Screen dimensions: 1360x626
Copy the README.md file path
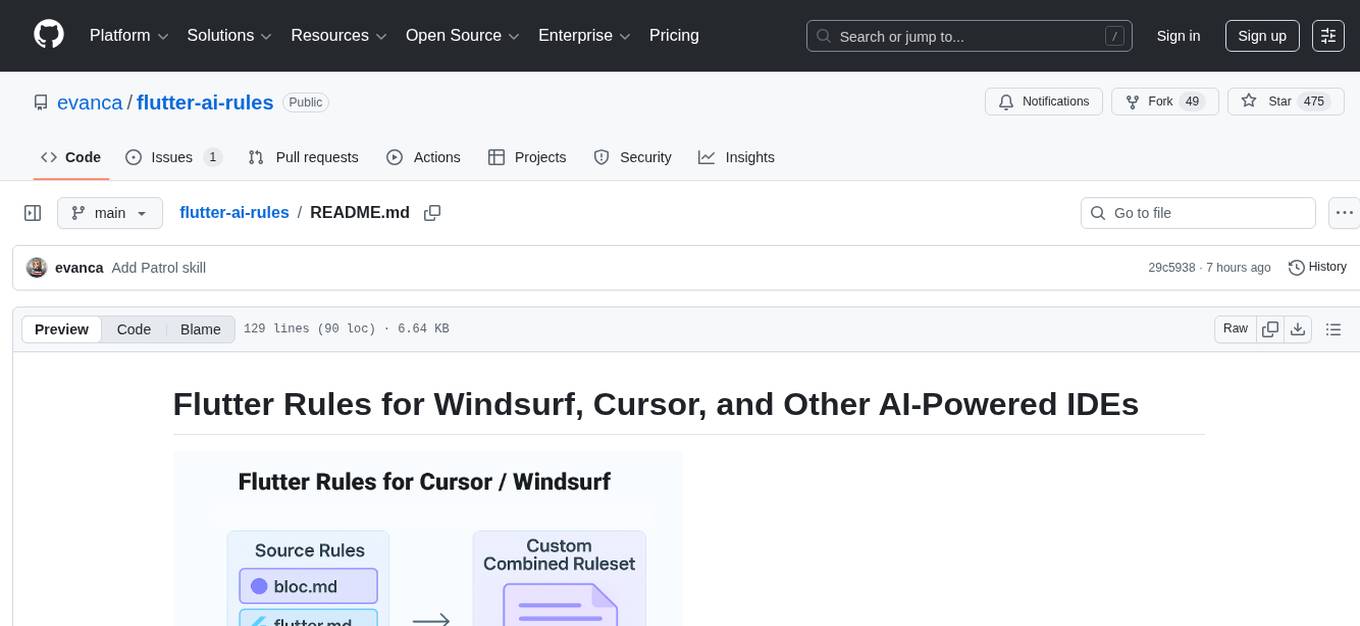coord(432,213)
